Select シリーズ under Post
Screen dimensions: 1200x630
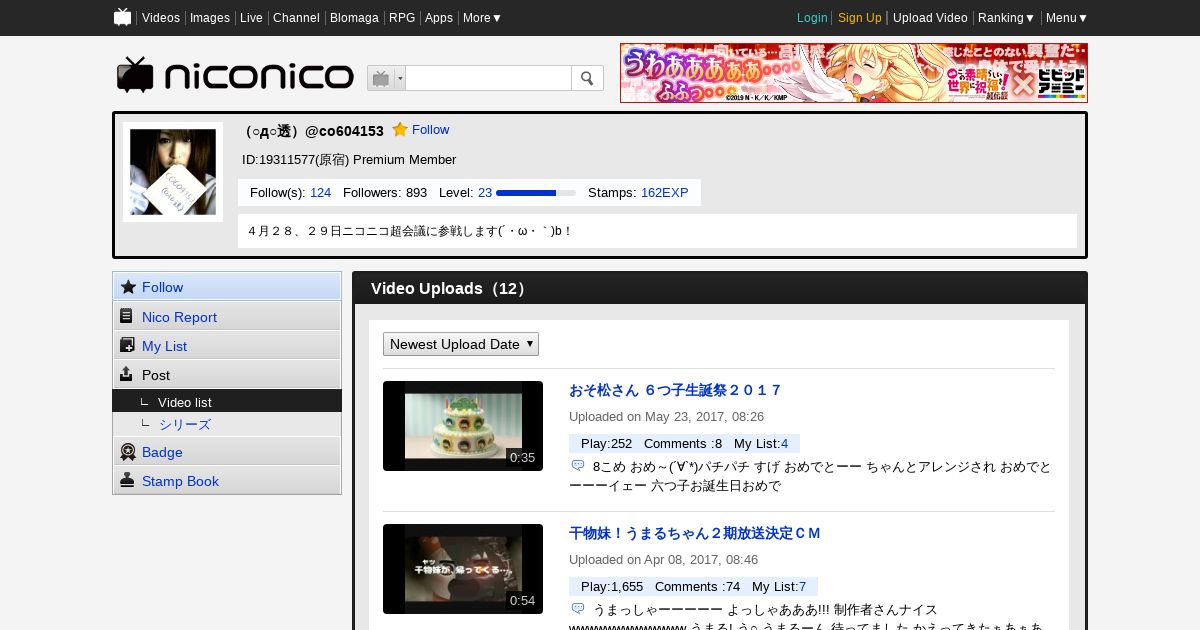tap(227, 424)
